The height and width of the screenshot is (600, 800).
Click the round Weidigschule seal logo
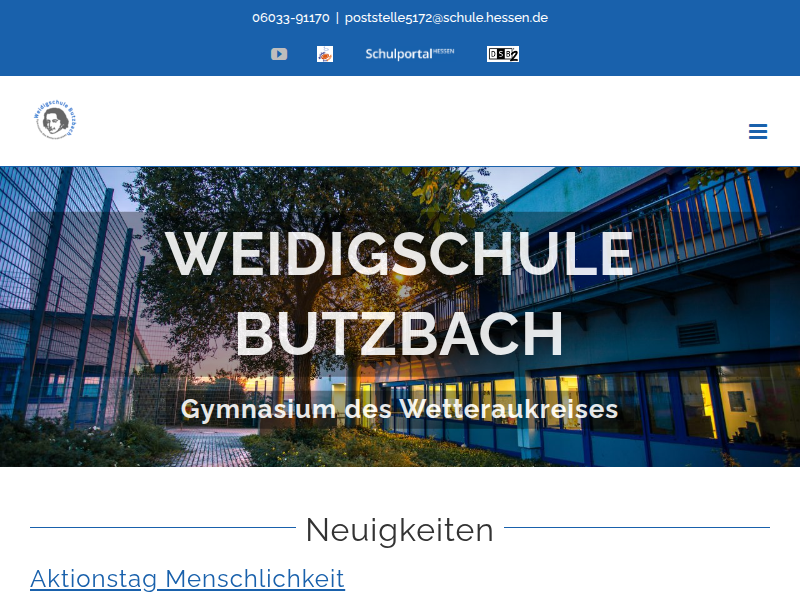(56, 119)
